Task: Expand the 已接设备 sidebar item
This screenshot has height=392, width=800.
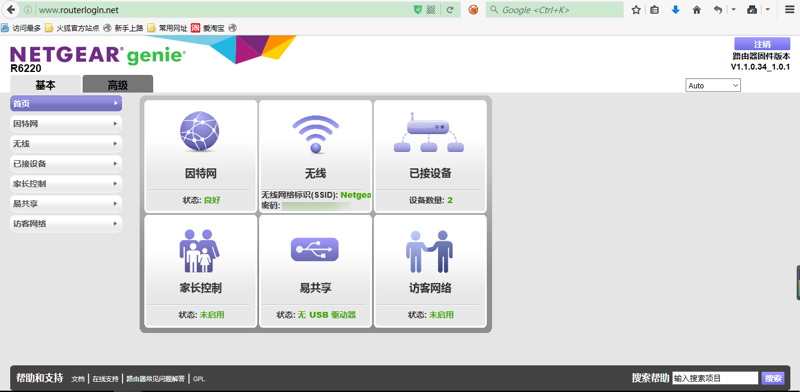Action: coord(66,164)
